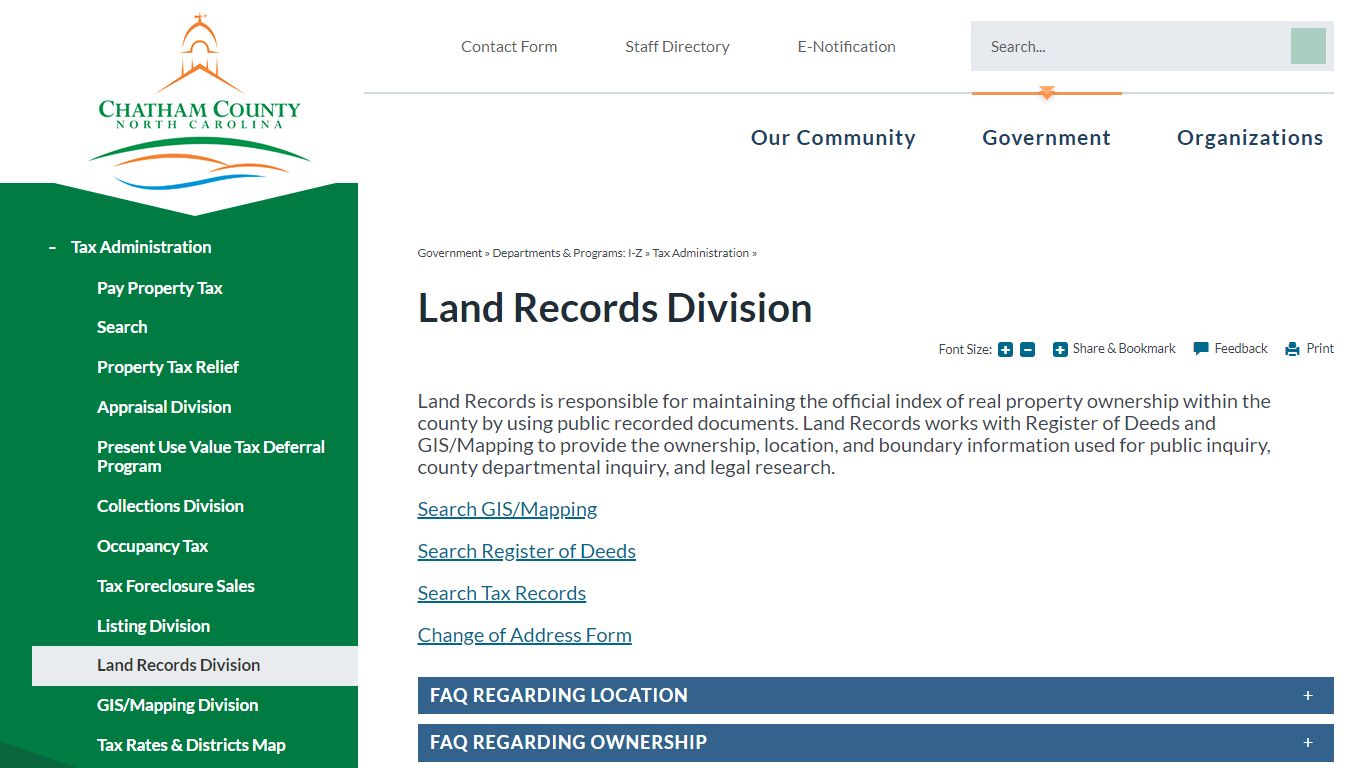1366x768 pixels.
Task: Expand FAQ Regarding Ownership section
Action: coord(876,742)
